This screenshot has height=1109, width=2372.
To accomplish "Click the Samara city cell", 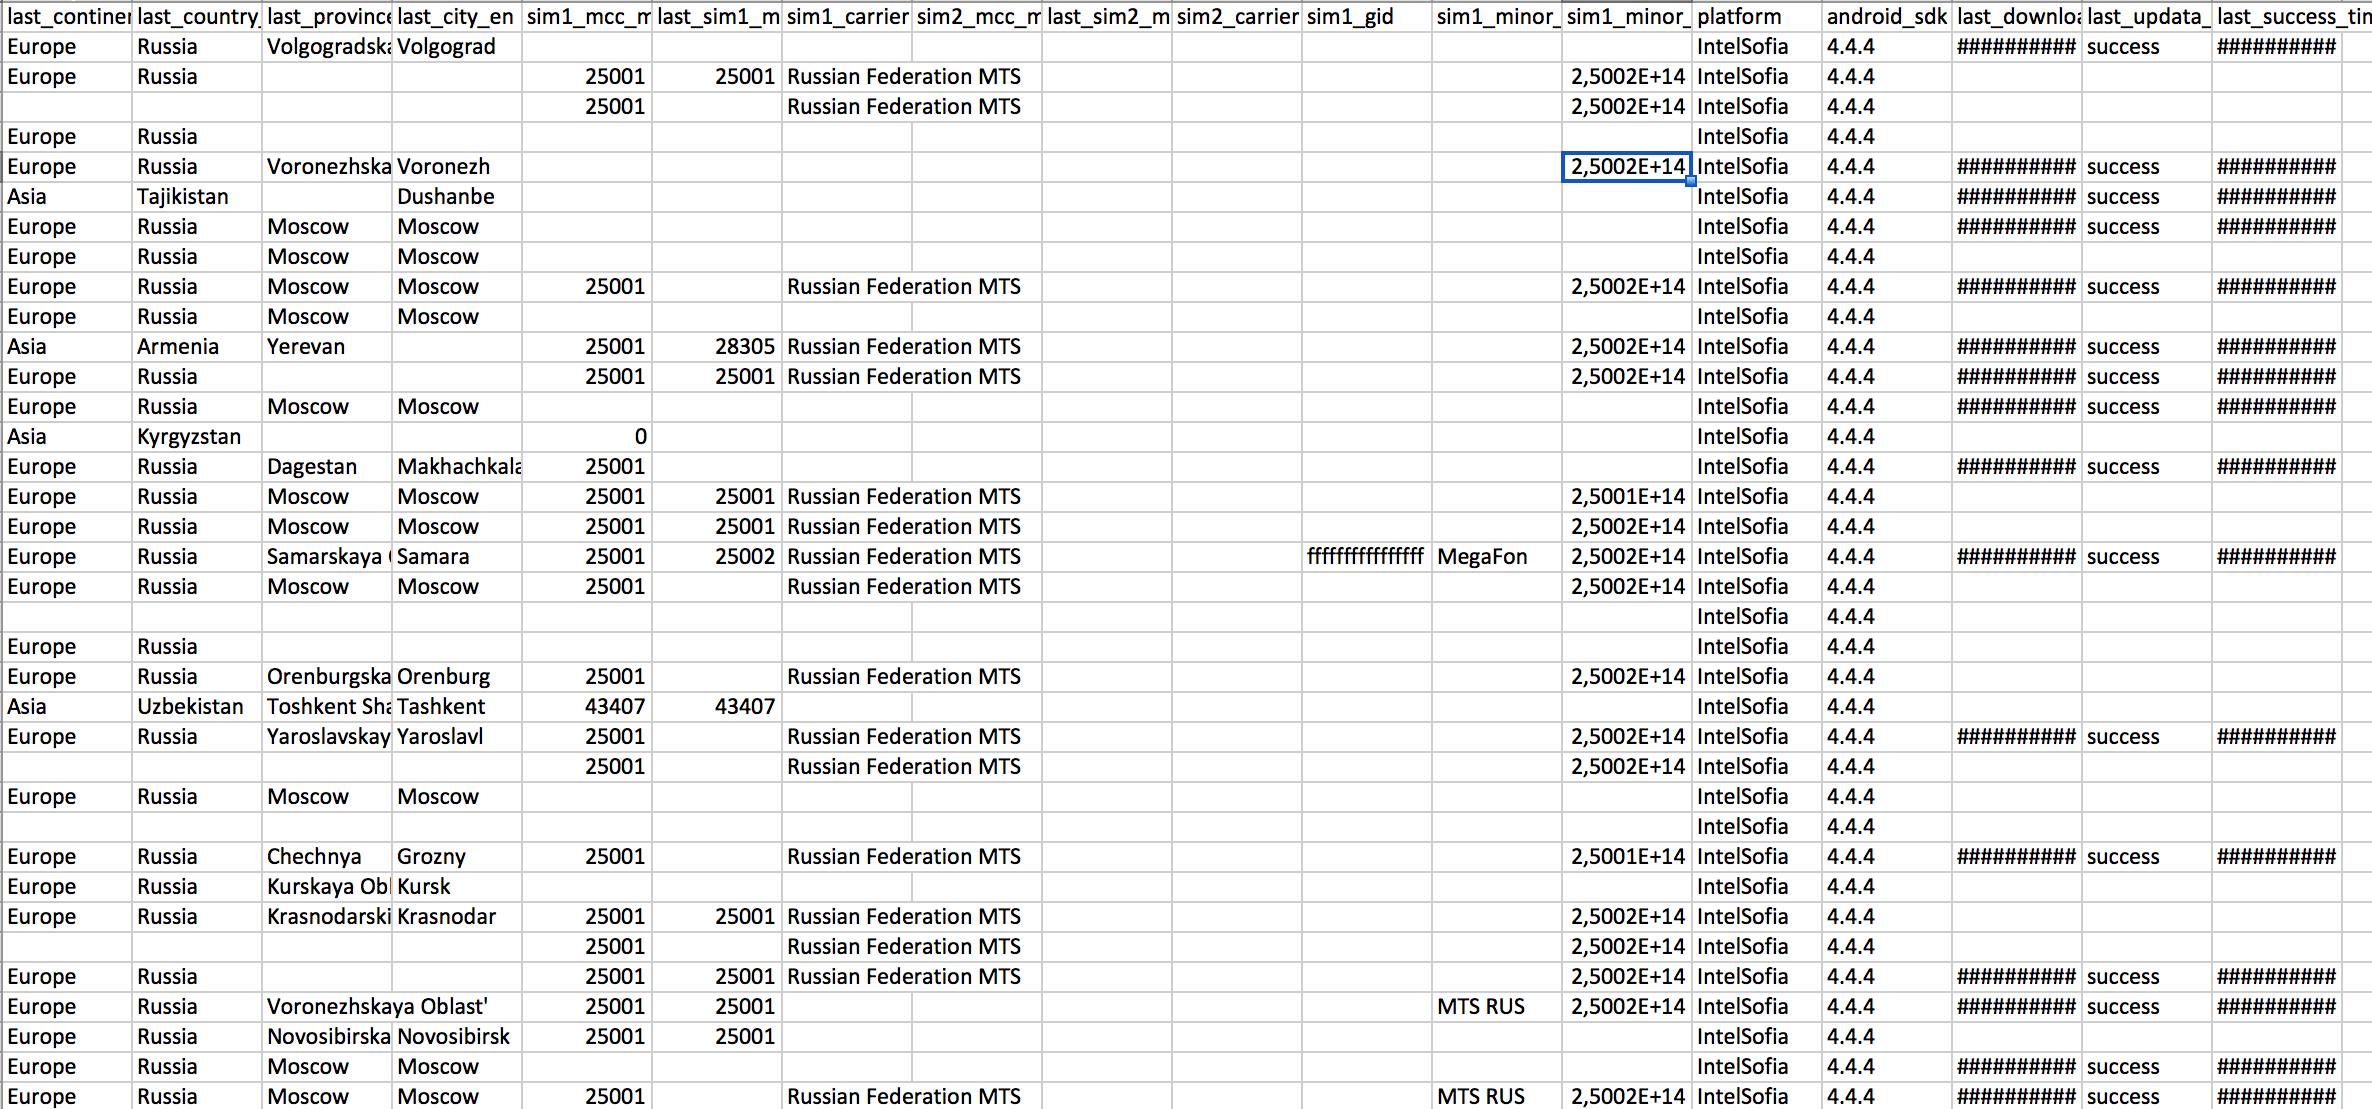I will (x=457, y=557).
